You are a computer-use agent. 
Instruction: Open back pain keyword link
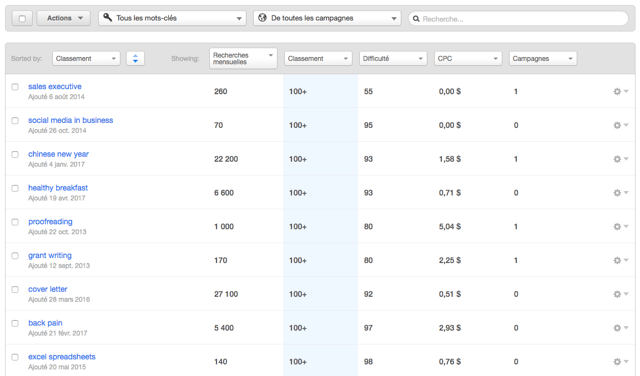(45, 323)
